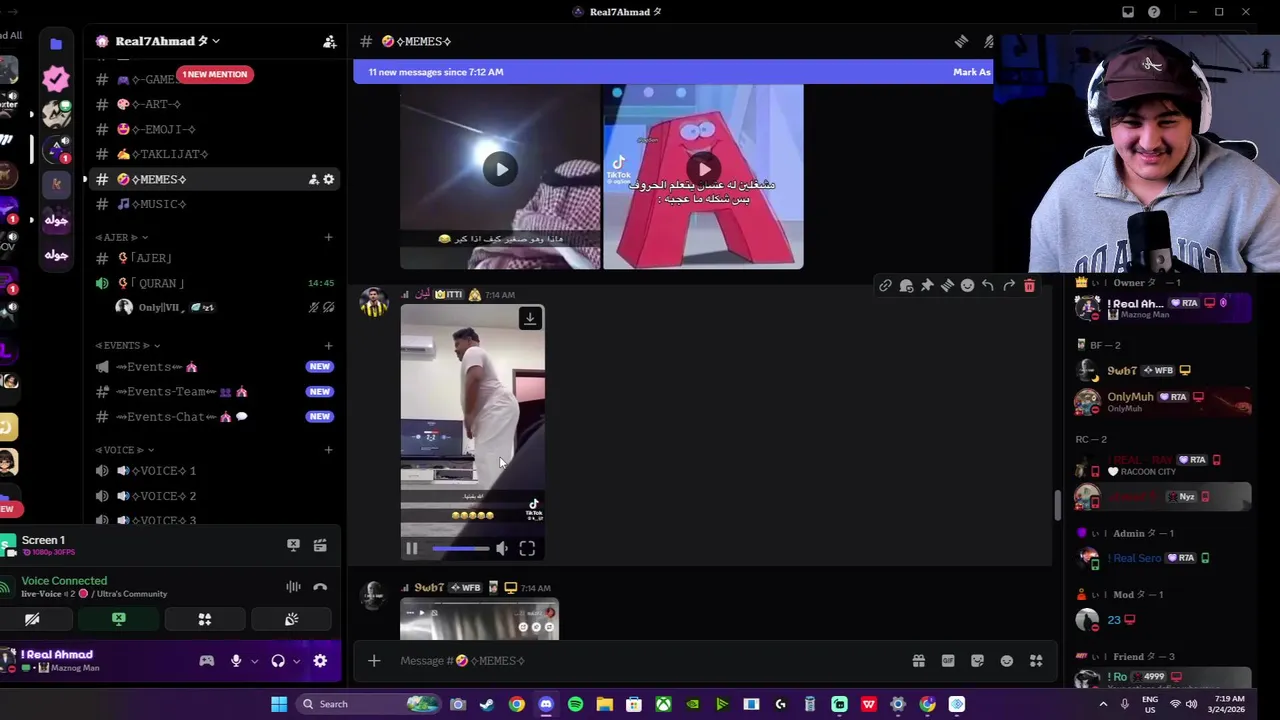Pause the playing video

click(x=411, y=548)
